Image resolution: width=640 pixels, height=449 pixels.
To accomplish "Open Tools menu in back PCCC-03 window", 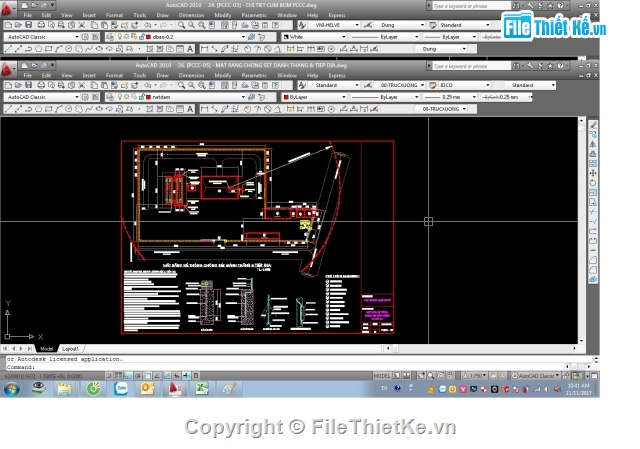I will pos(140,15).
